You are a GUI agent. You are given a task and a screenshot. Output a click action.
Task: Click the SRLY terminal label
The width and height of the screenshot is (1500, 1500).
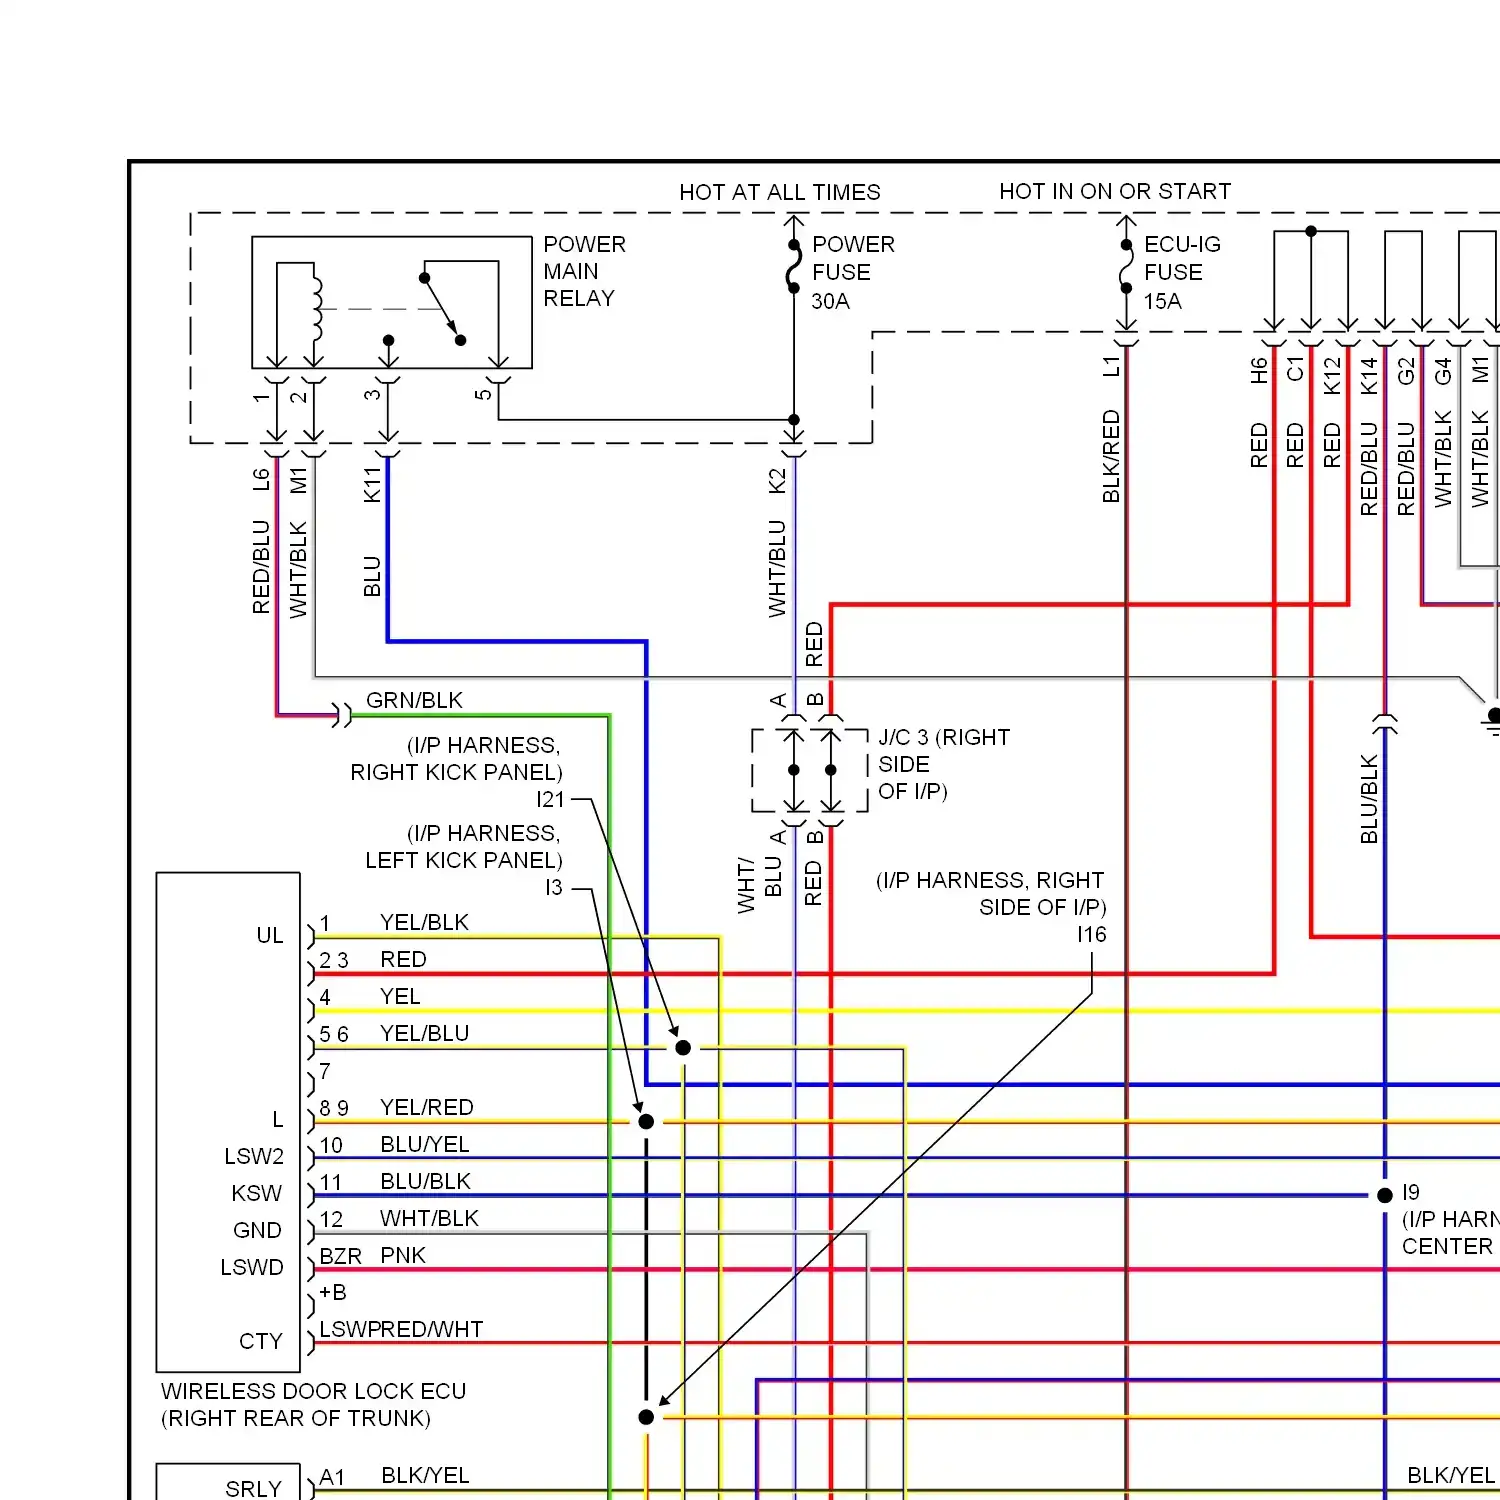pos(254,1488)
